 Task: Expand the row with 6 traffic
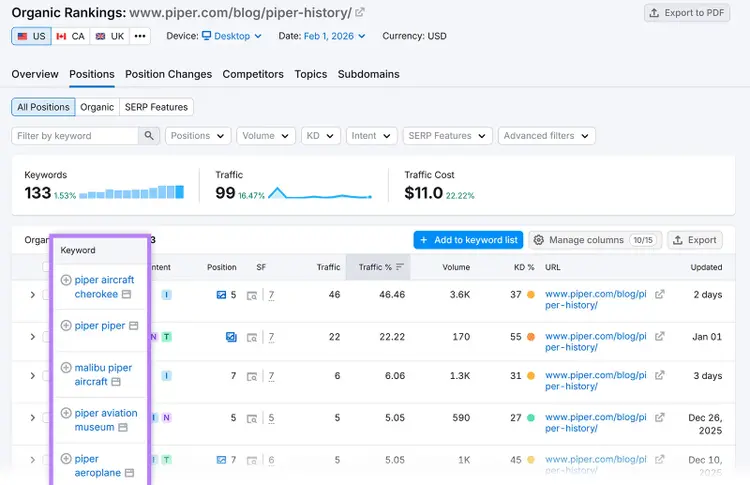pyautogui.click(x=33, y=375)
